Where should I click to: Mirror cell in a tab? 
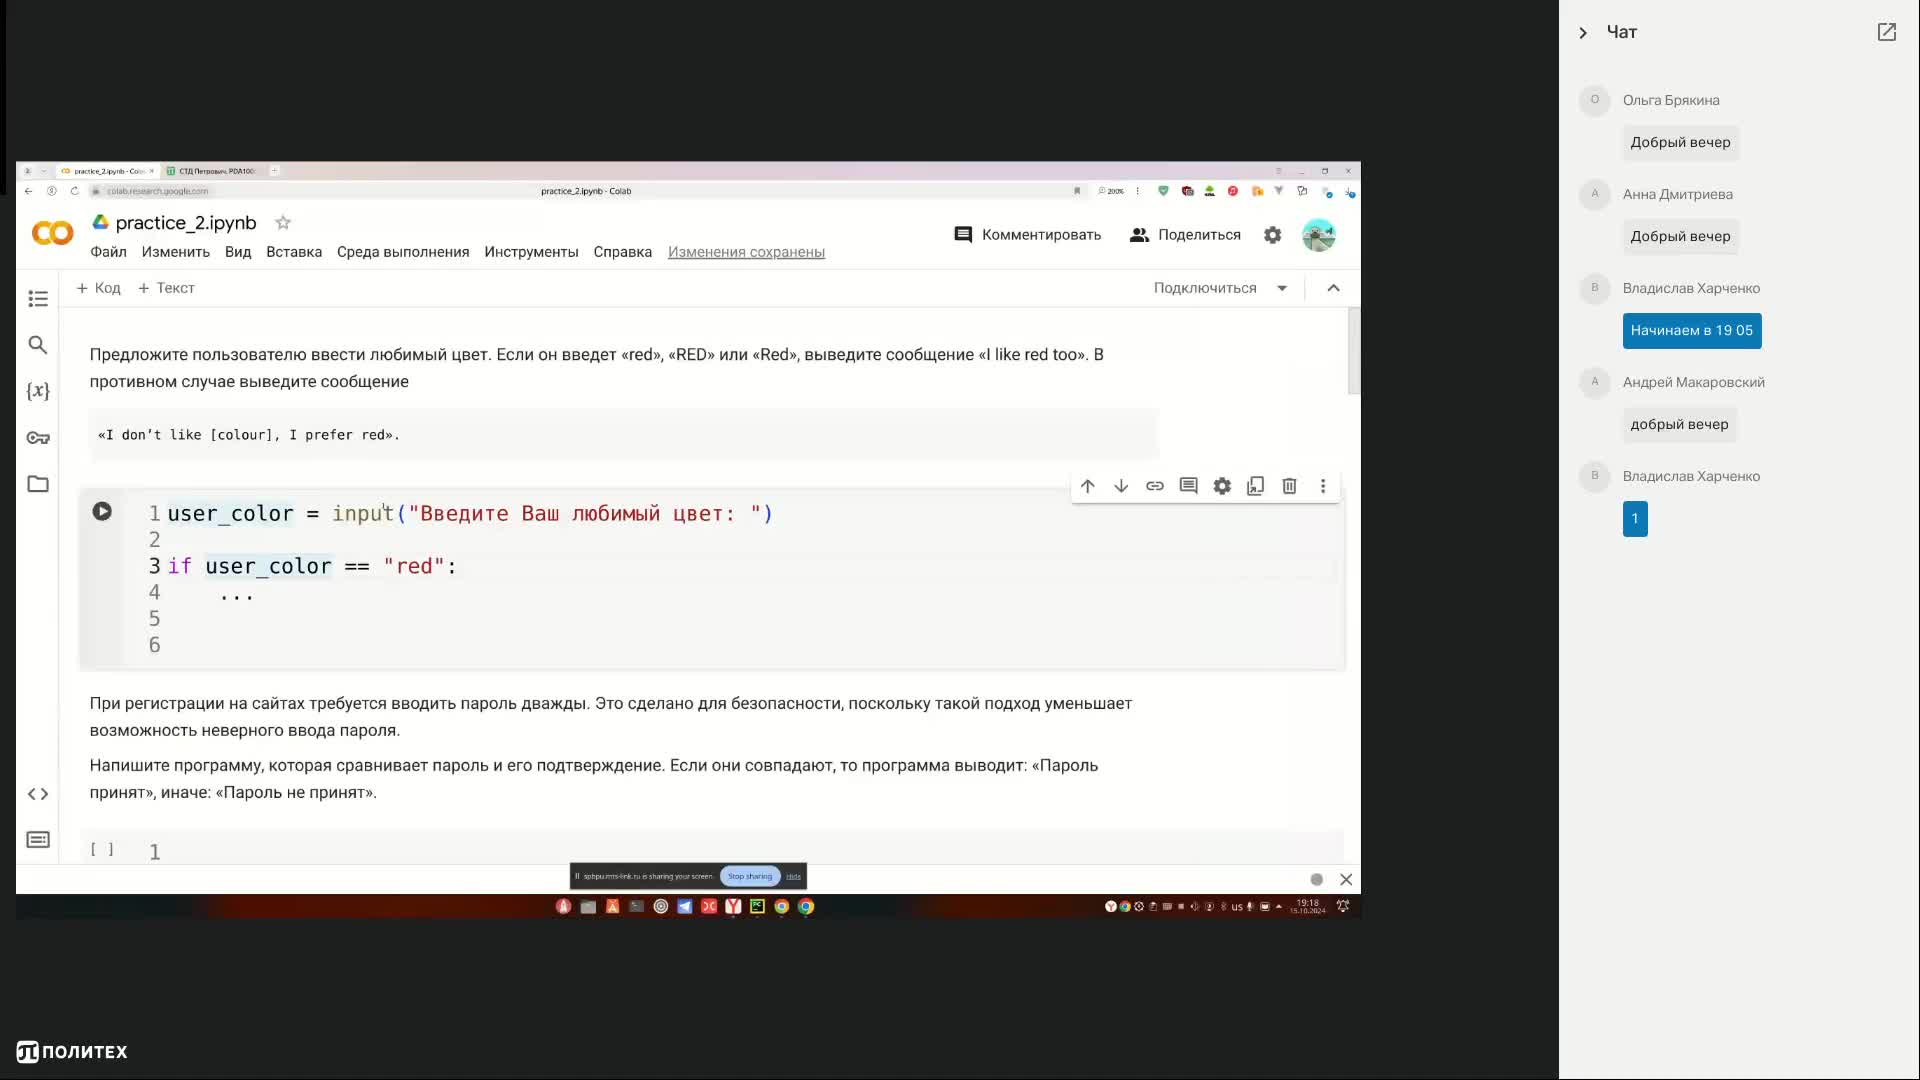tap(1256, 486)
